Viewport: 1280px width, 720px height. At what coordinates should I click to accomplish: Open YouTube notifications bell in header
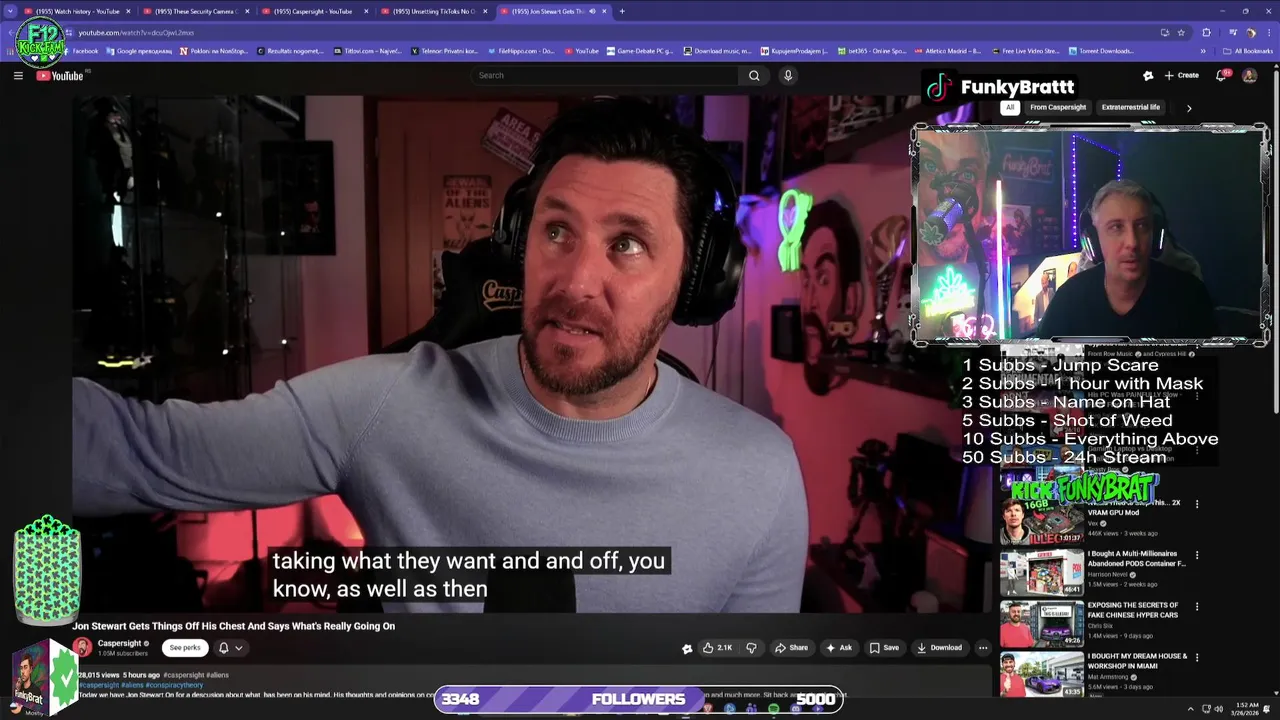click(1221, 76)
